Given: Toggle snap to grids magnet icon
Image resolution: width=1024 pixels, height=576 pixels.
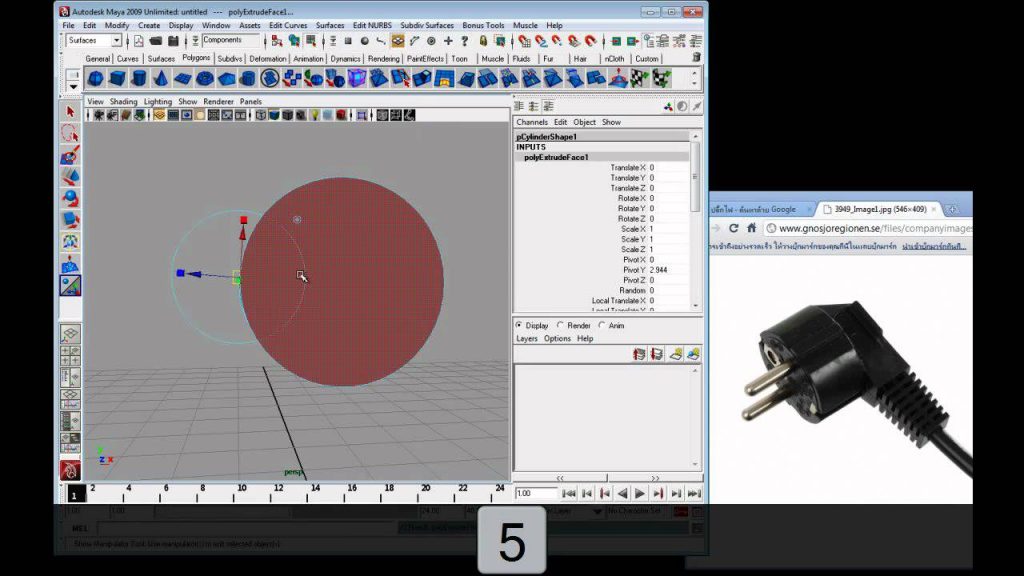Looking at the screenshot, I should click(524, 41).
